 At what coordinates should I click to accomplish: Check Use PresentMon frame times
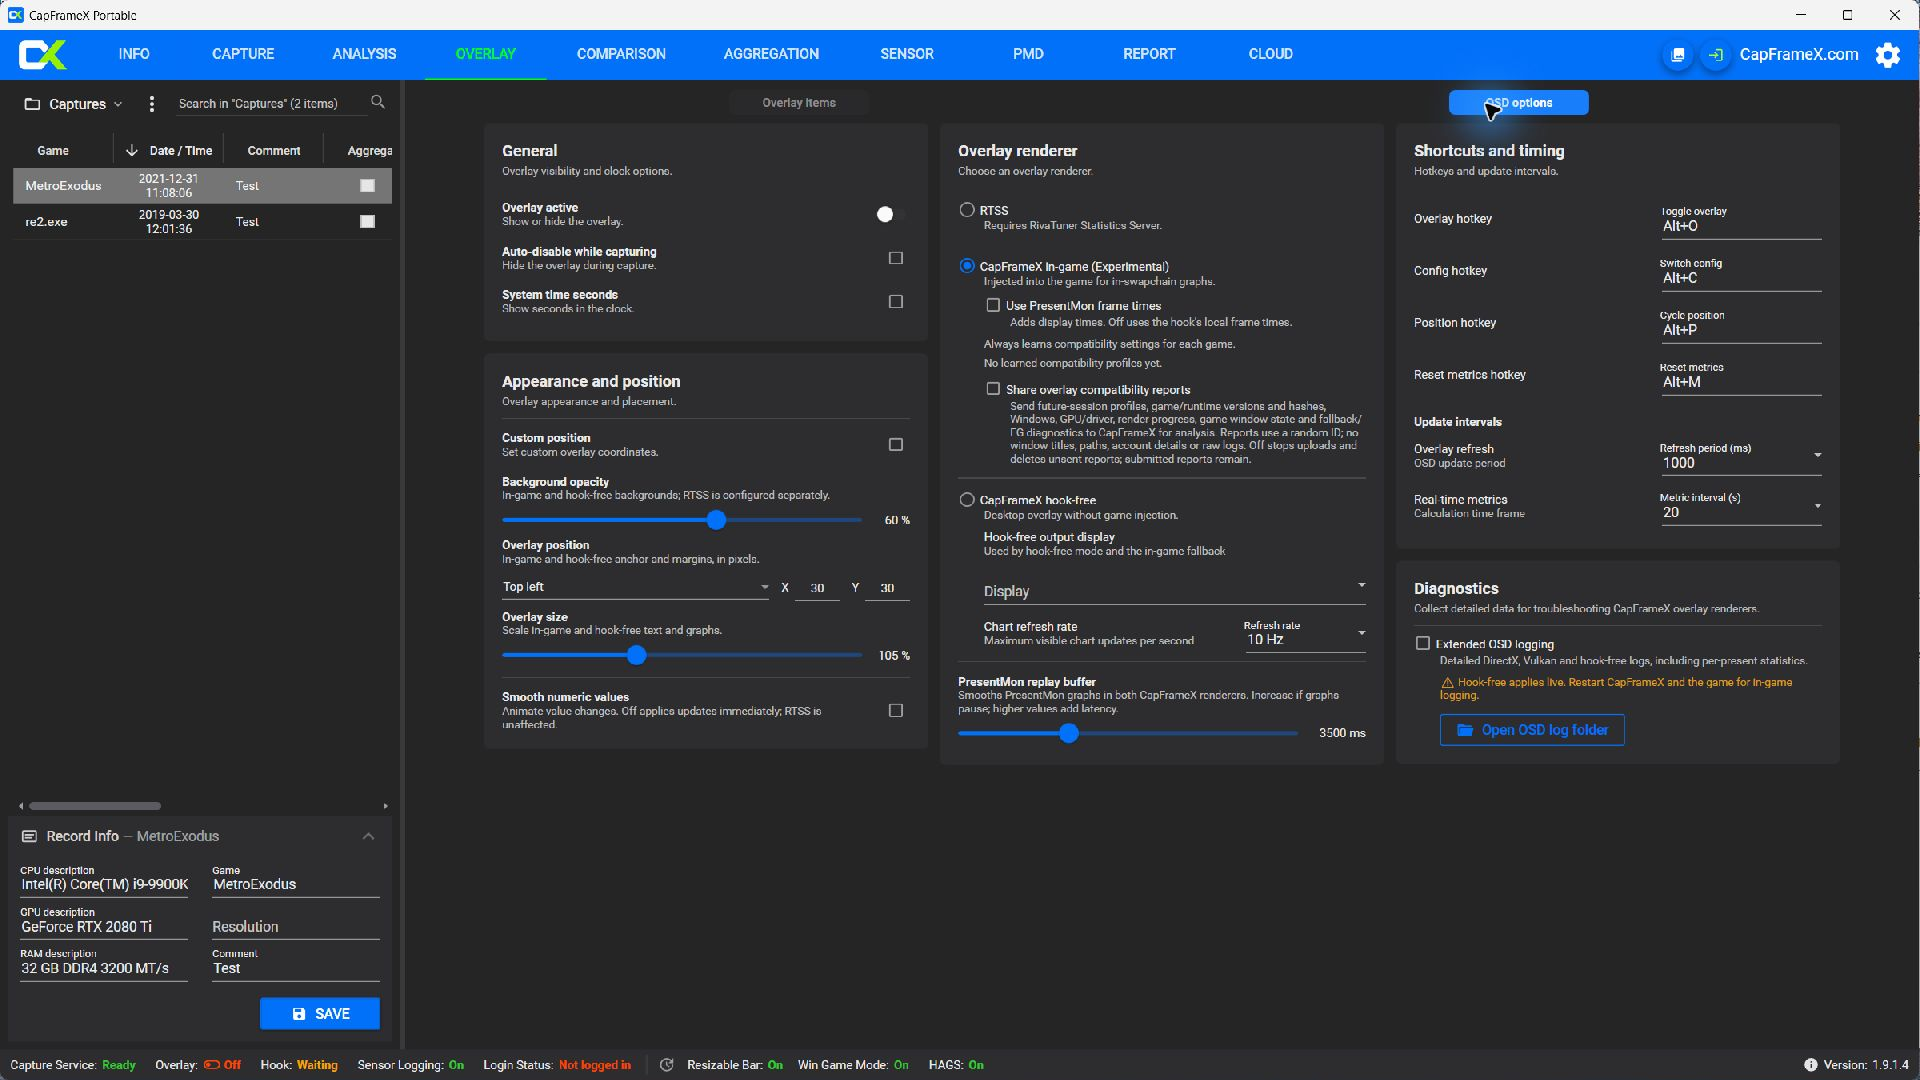tap(993, 305)
